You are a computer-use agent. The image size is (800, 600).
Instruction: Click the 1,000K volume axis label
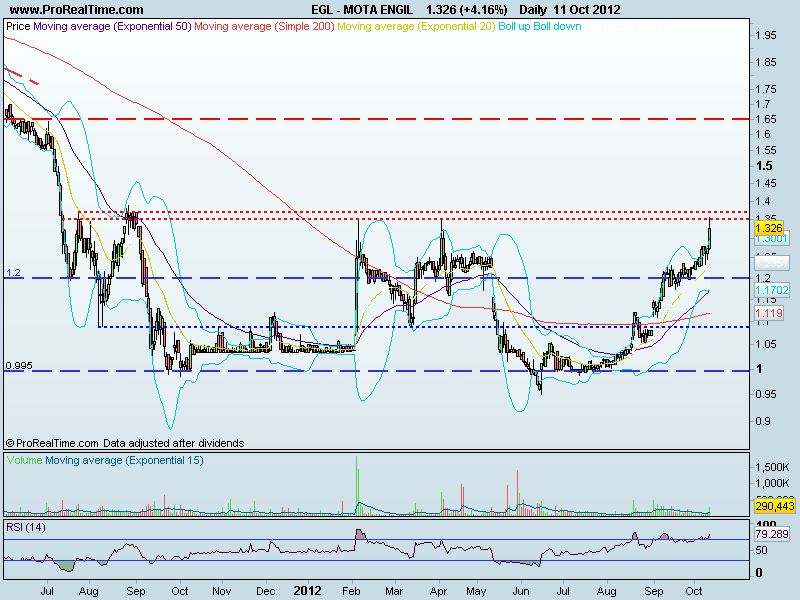[x=772, y=483]
